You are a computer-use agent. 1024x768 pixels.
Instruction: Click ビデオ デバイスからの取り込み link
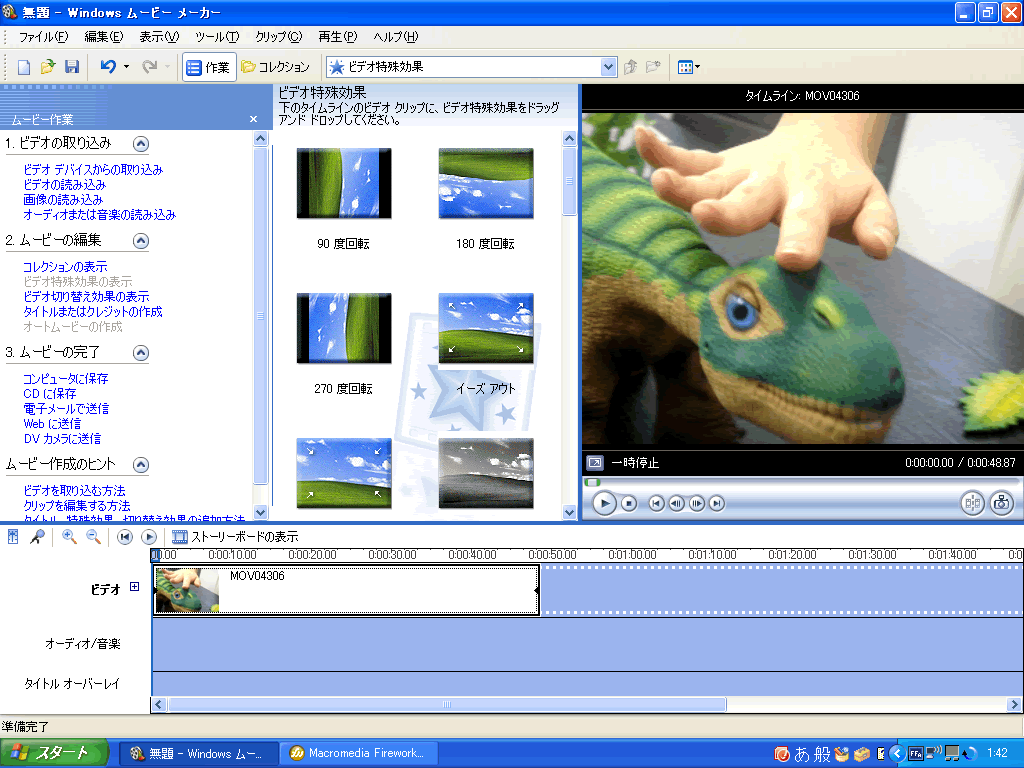tap(93, 170)
